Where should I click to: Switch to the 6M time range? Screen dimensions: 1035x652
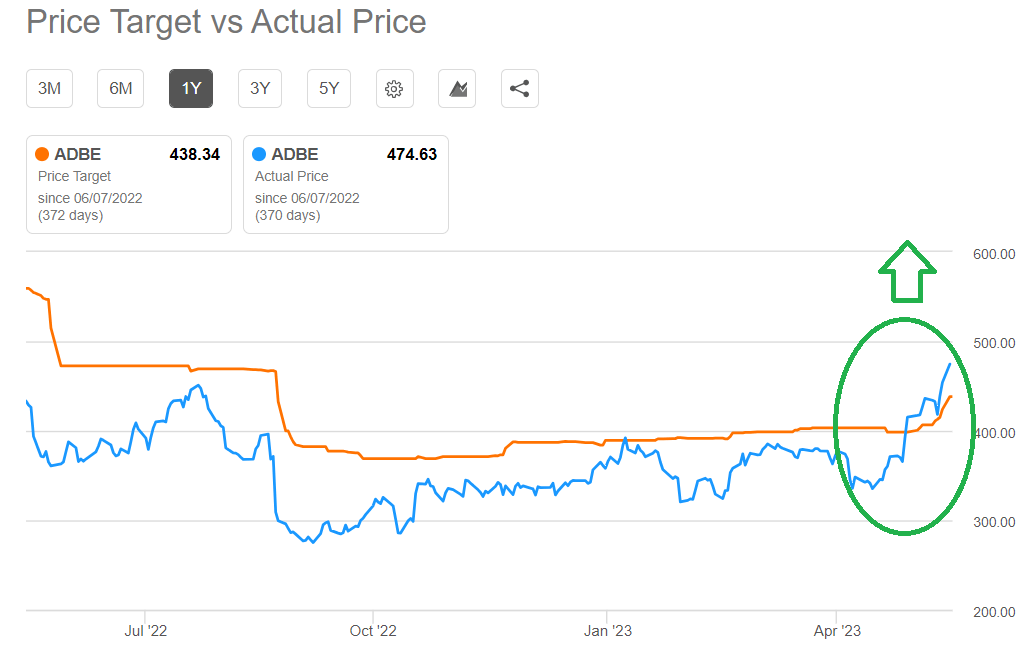coord(121,89)
